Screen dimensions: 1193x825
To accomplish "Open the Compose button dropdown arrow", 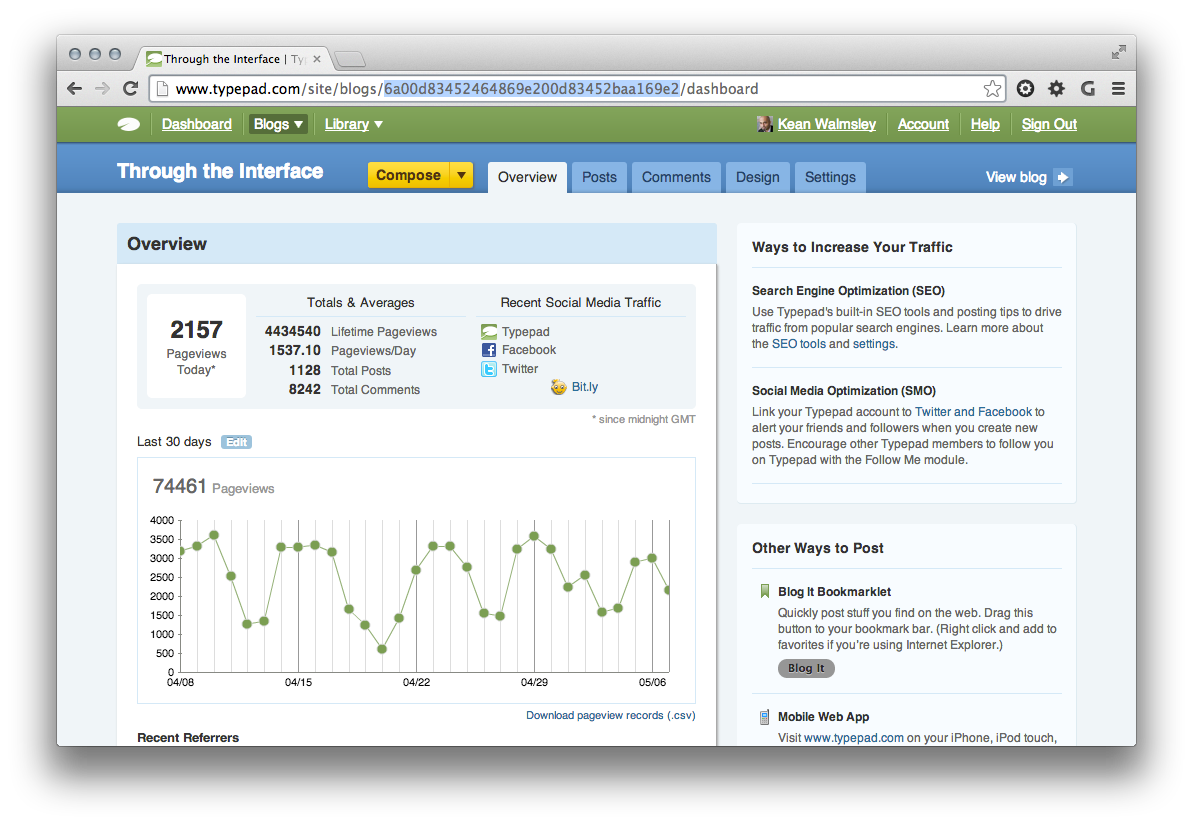I will point(461,176).
